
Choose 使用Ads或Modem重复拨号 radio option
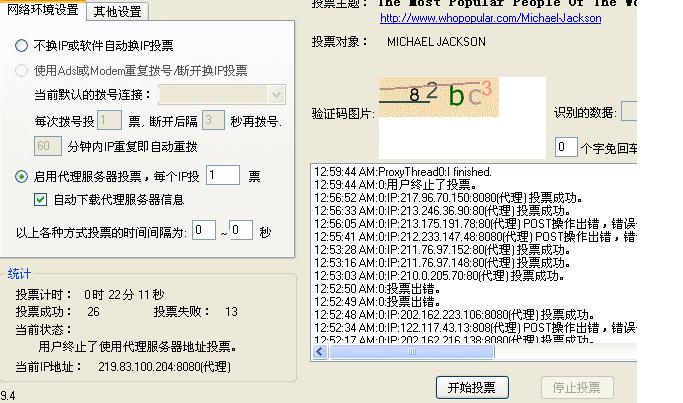22,71
